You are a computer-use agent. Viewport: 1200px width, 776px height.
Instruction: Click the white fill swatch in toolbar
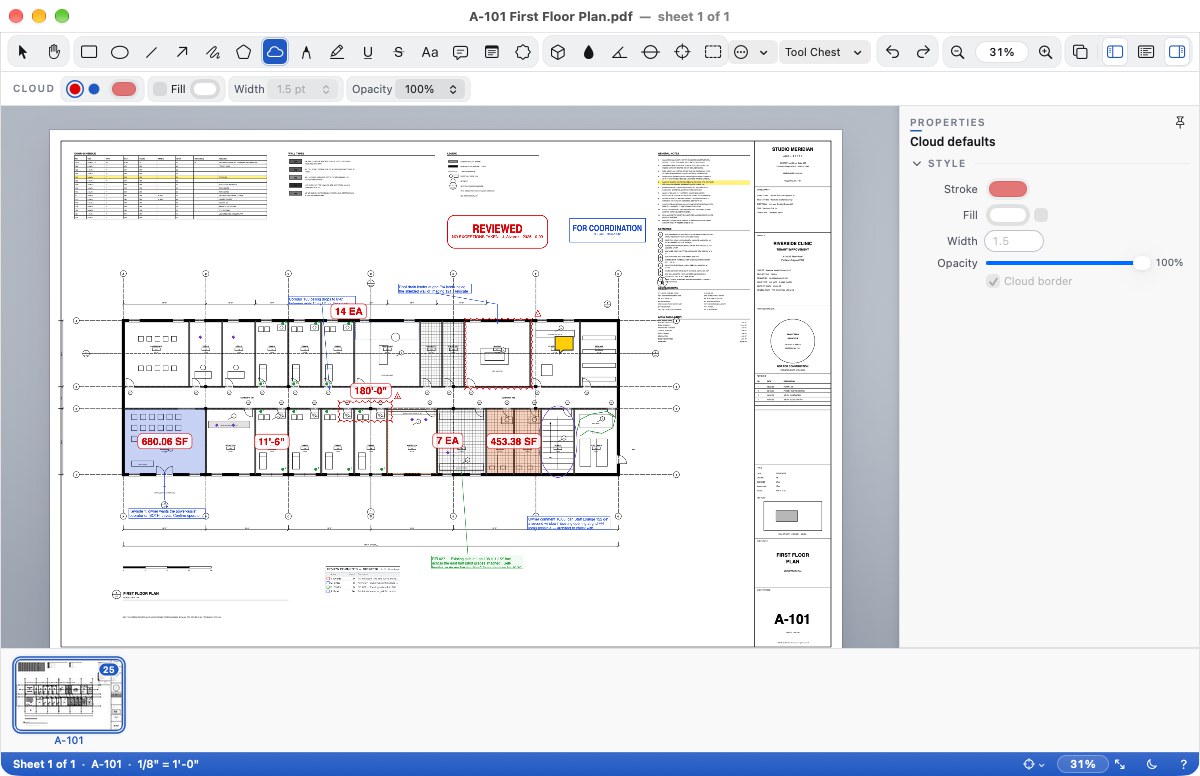pyautogui.click(x=205, y=89)
